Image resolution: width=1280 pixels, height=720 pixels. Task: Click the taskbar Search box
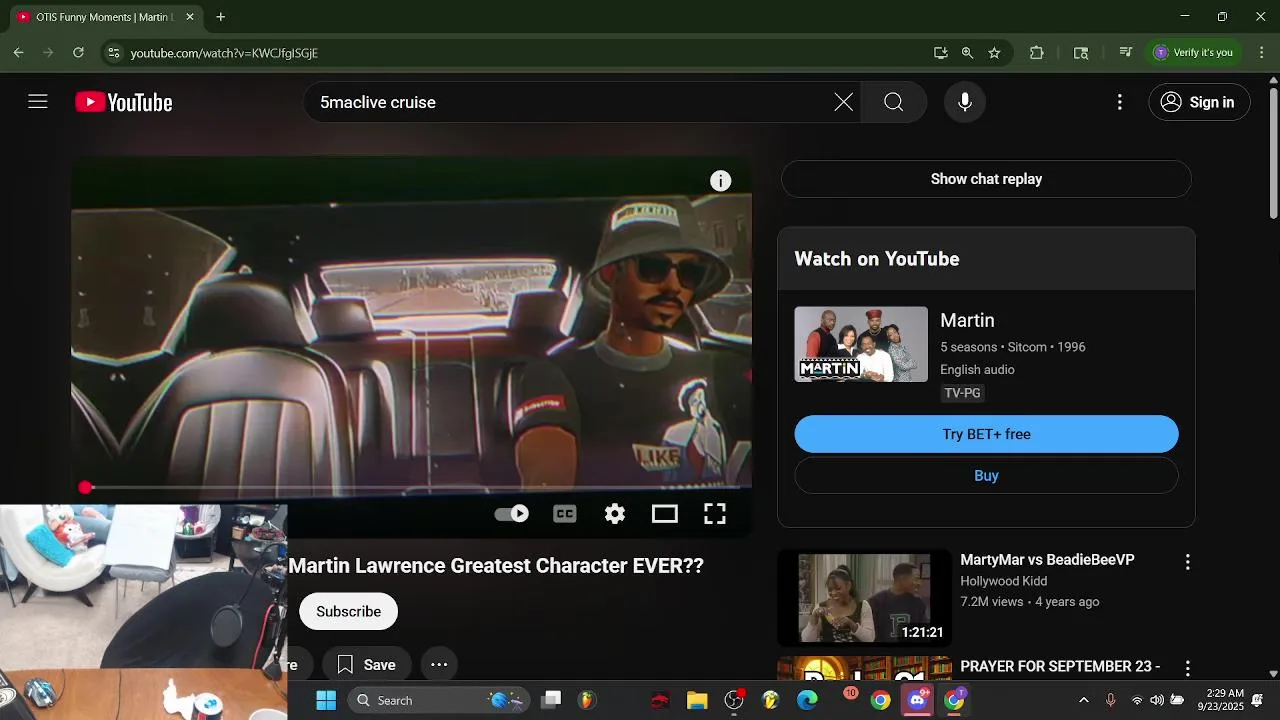coord(438,700)
